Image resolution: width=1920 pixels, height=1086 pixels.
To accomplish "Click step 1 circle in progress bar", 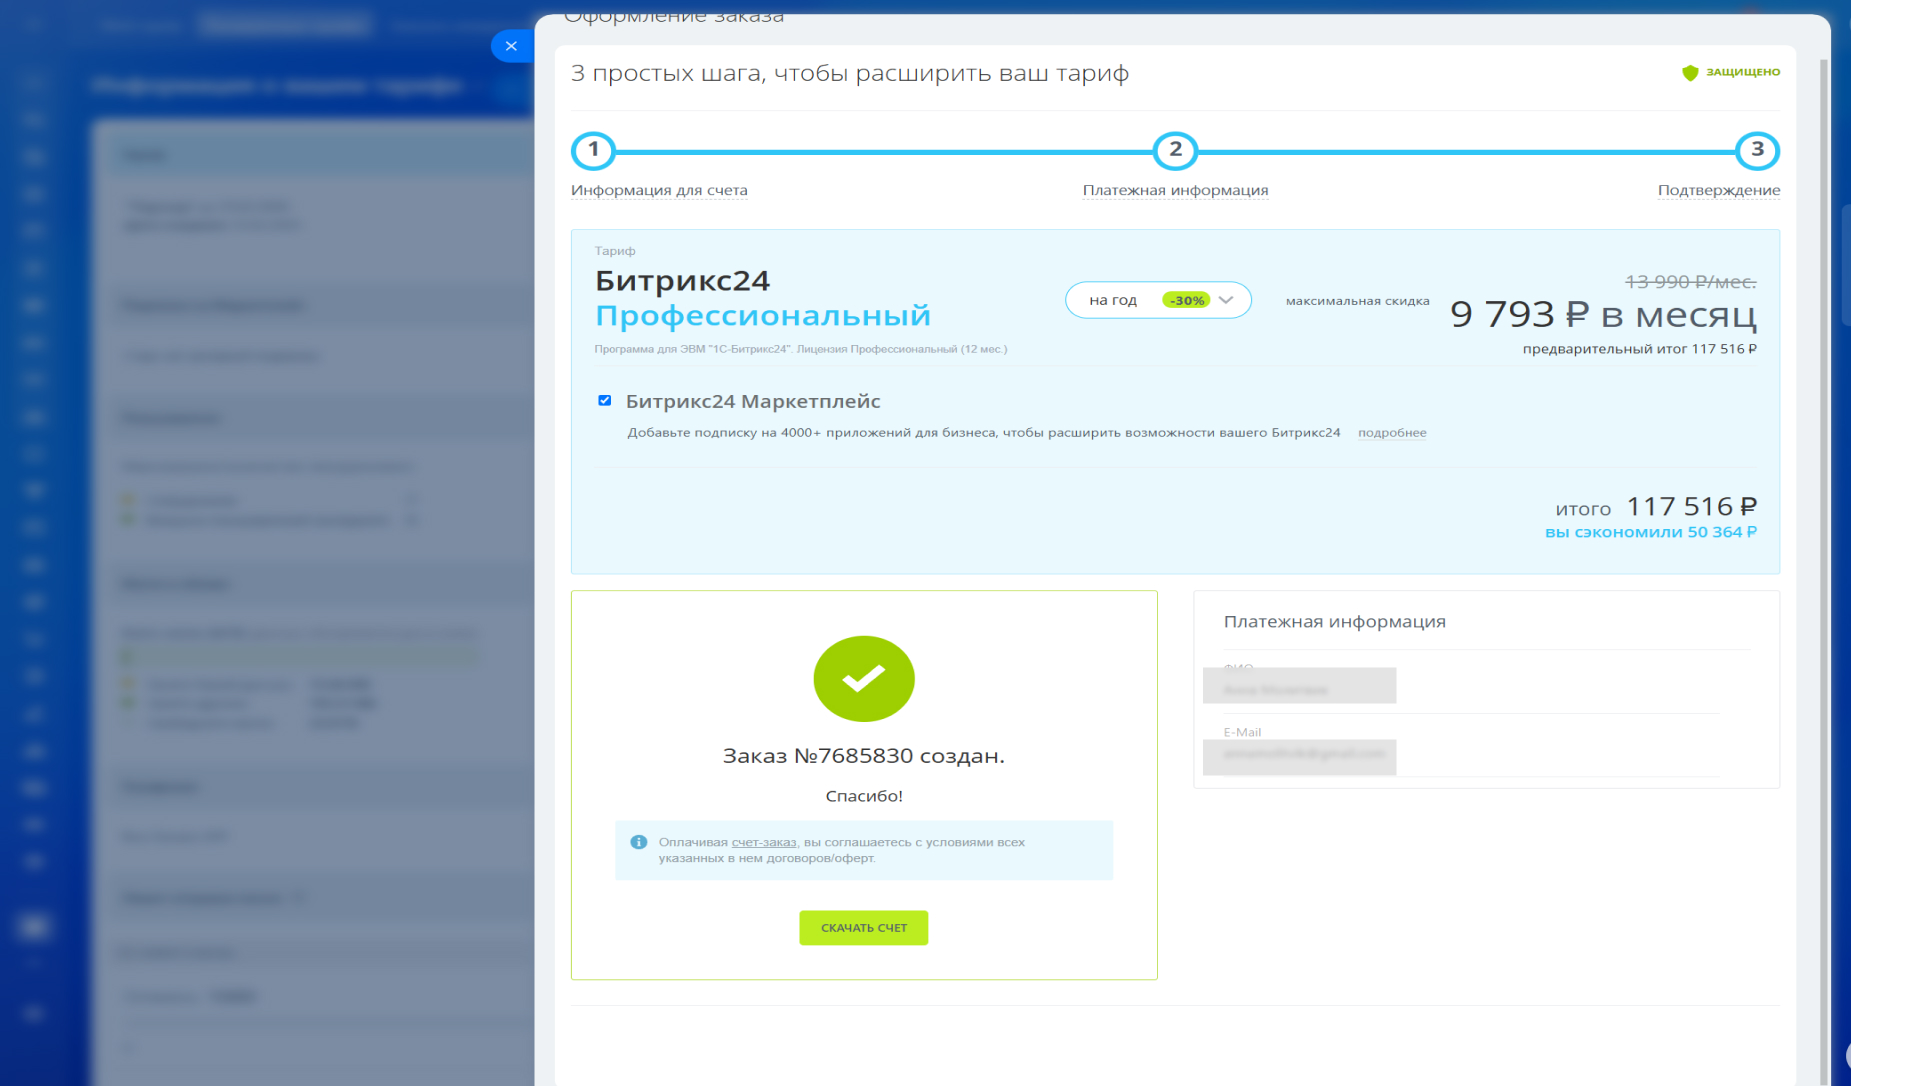I will pos(593,151).
